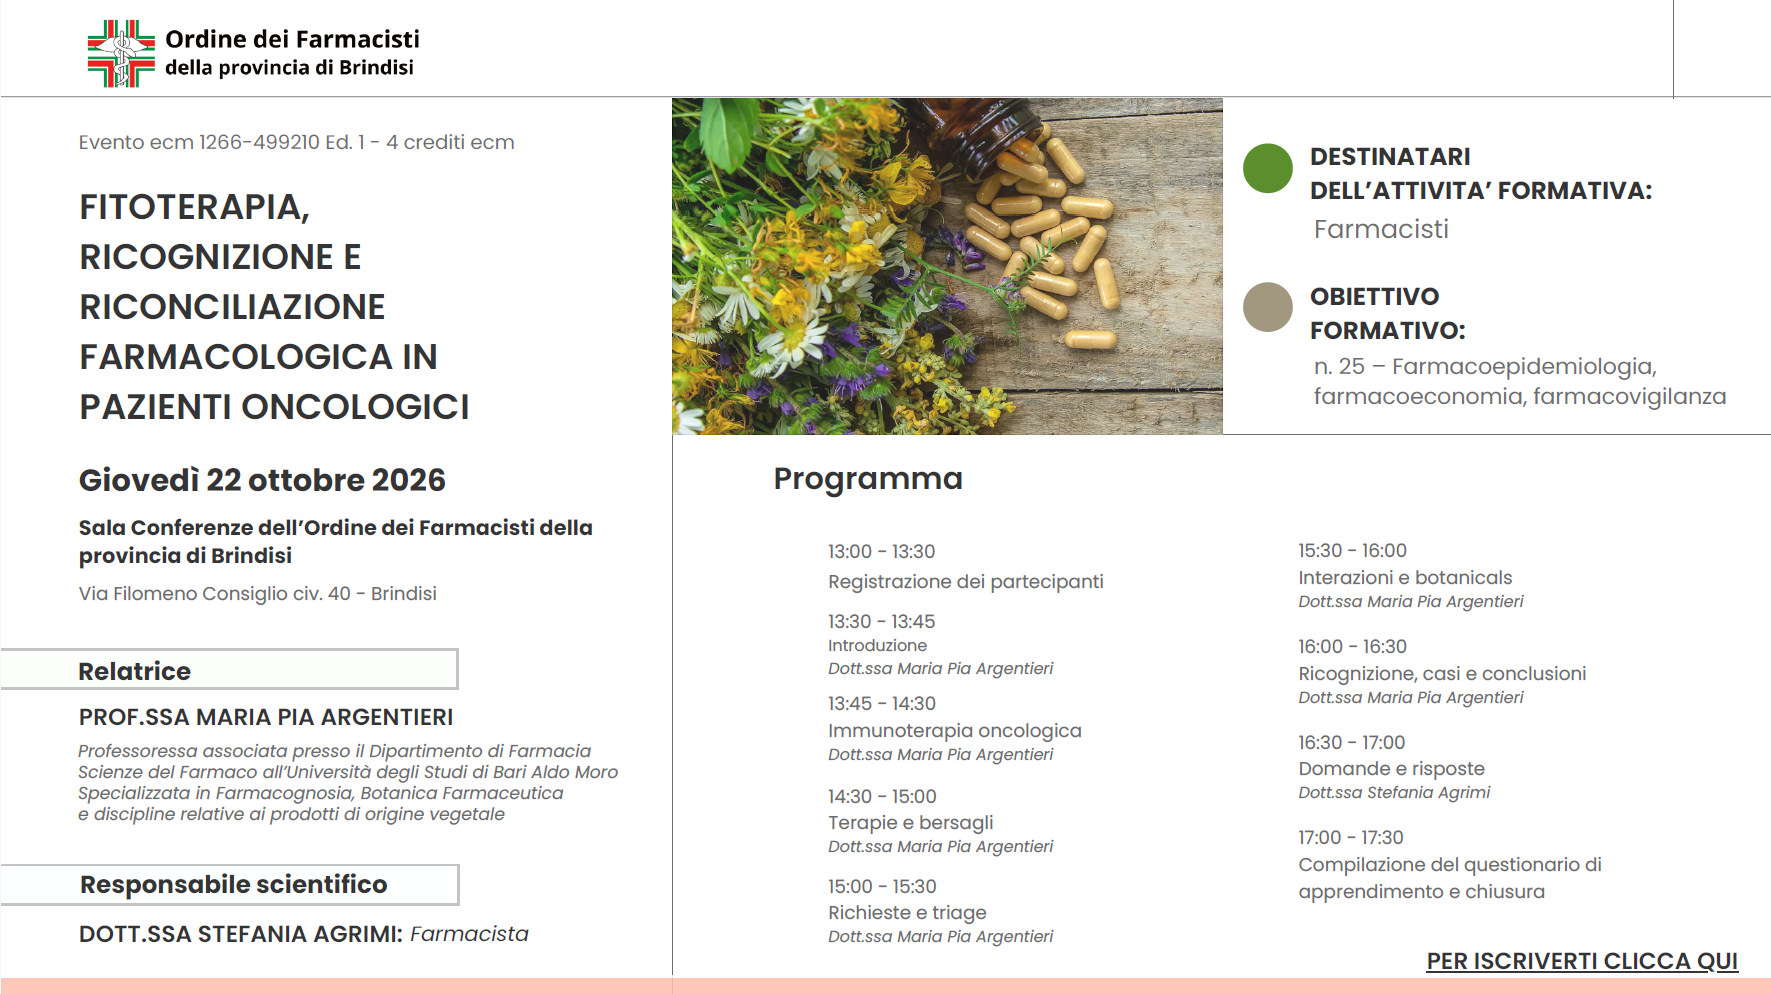Select the Responsabile scientifico section header
The height and width of the screenshot is (994, 1771).
click(229, 885)
